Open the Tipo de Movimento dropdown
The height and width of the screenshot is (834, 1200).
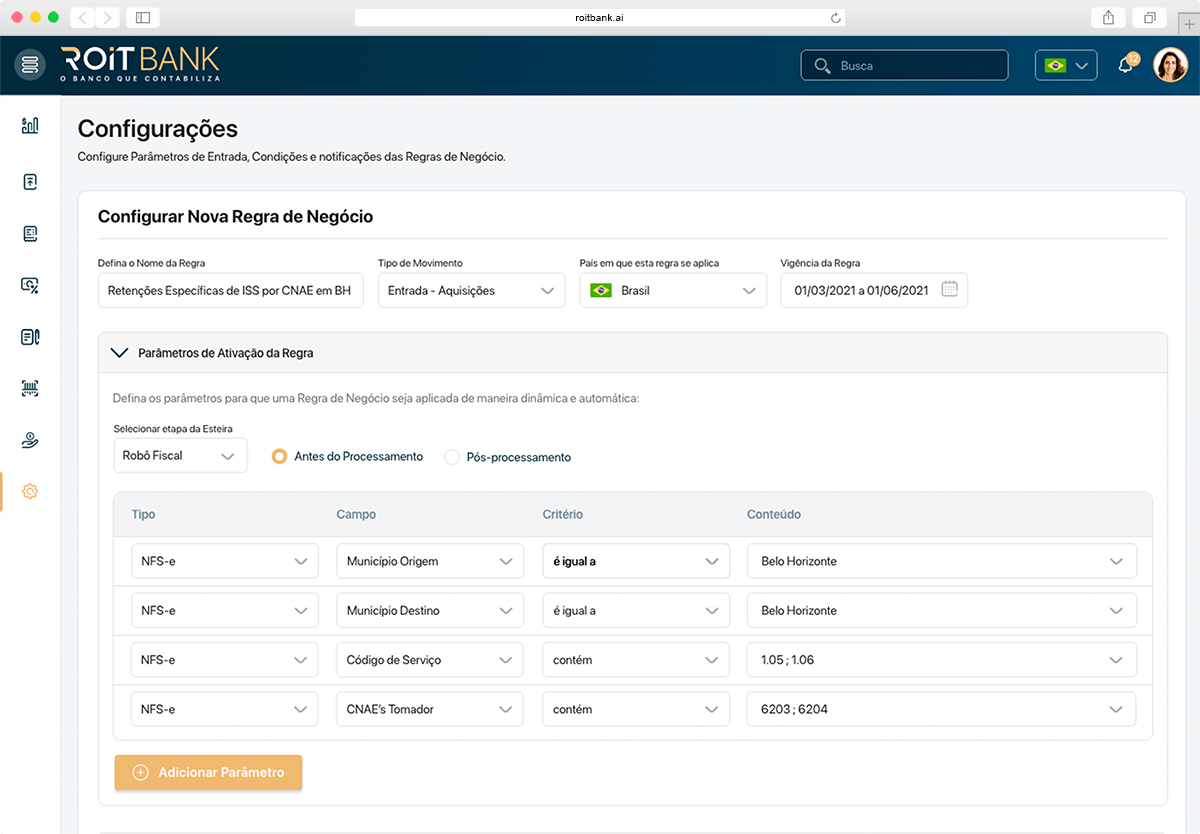point(469,291)
